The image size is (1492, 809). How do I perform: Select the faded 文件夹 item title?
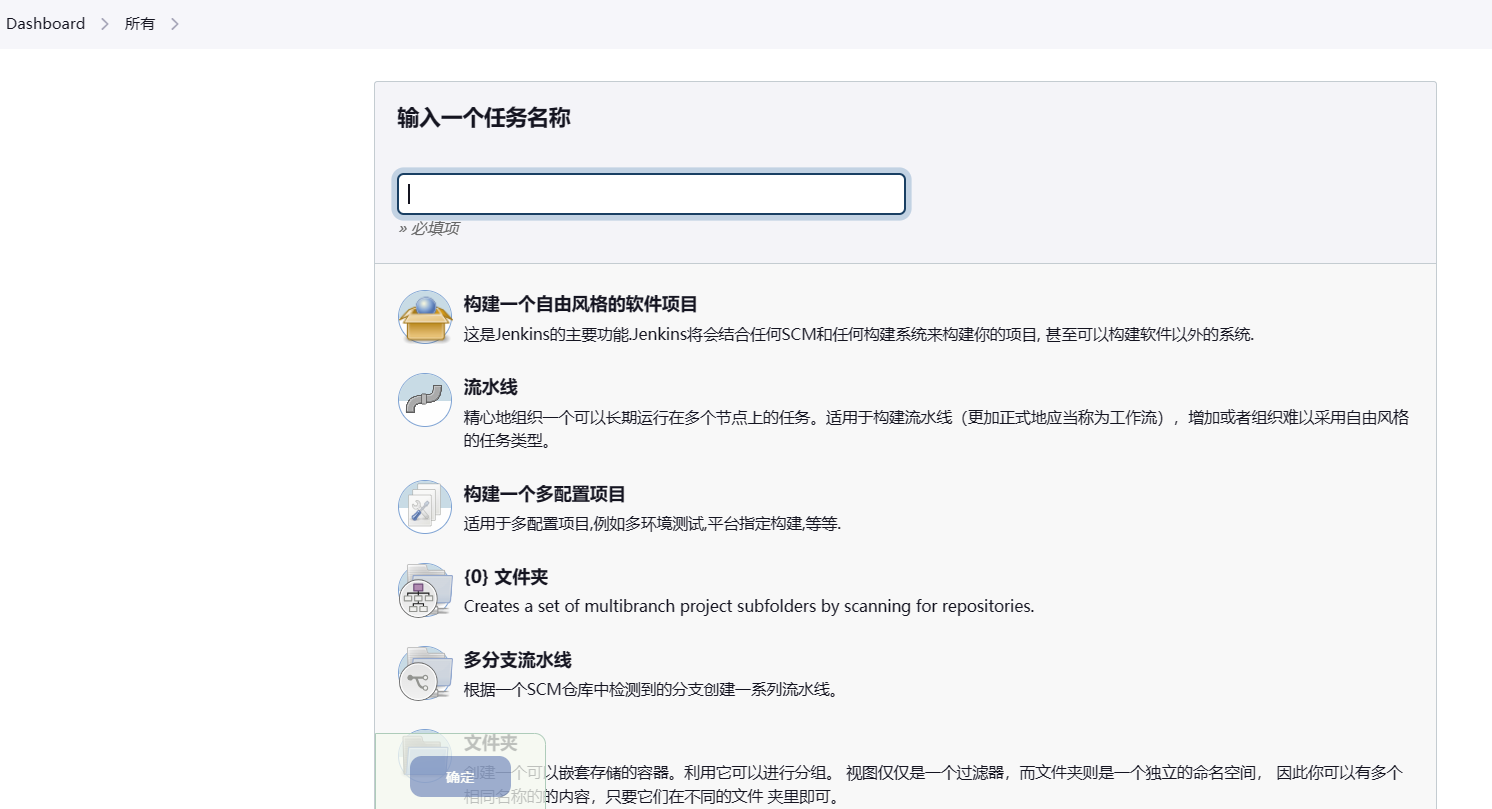click(x=491, y=743)
